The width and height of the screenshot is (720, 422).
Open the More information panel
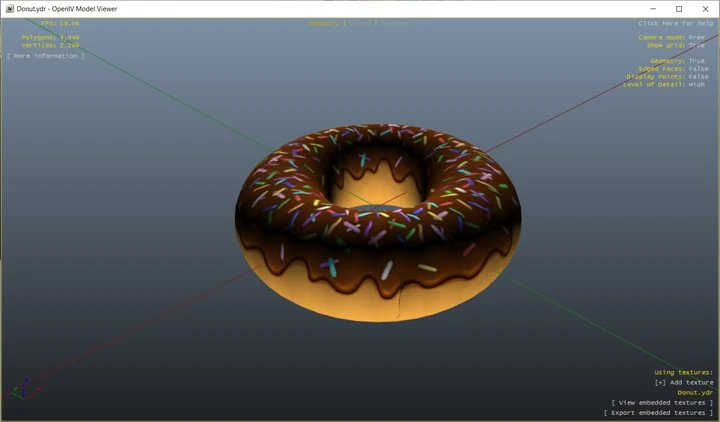45,56
